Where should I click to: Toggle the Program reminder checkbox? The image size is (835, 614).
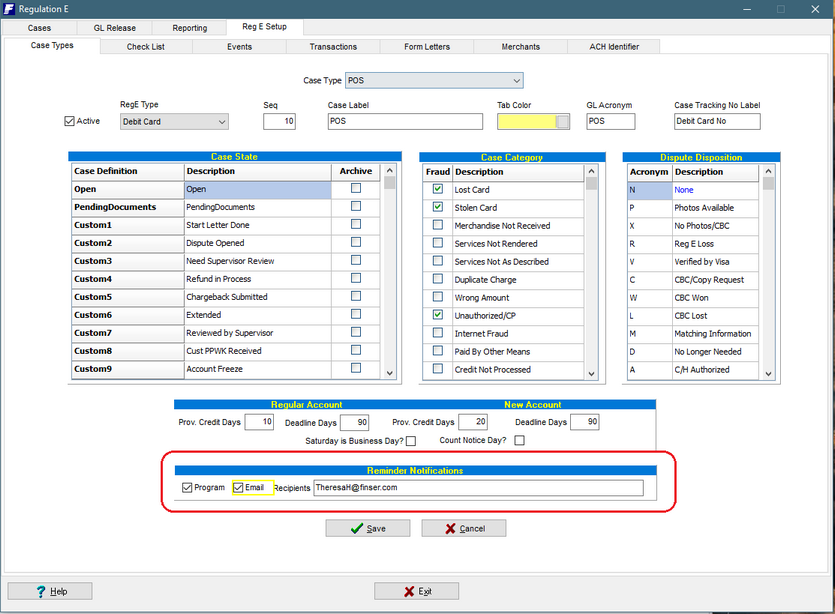[x=187, y=488]
